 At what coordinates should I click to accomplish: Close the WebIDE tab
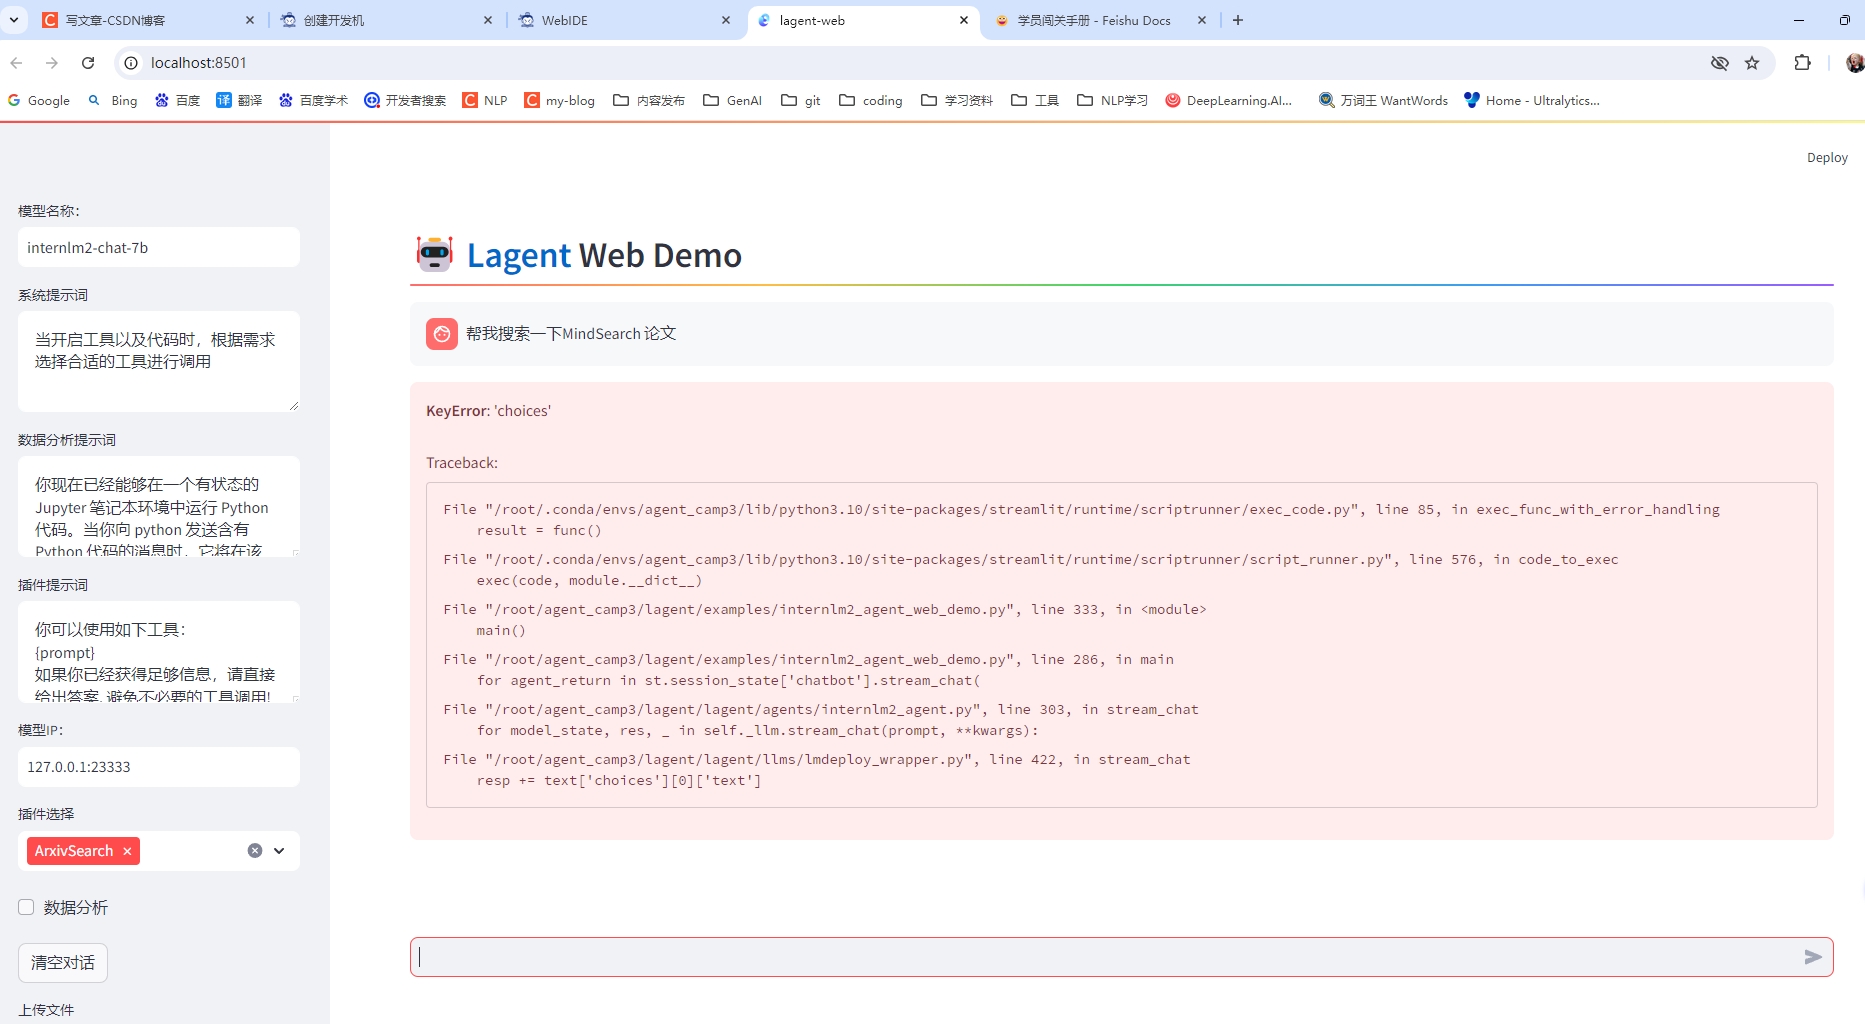pyautogui.click(x=726, y=20)
